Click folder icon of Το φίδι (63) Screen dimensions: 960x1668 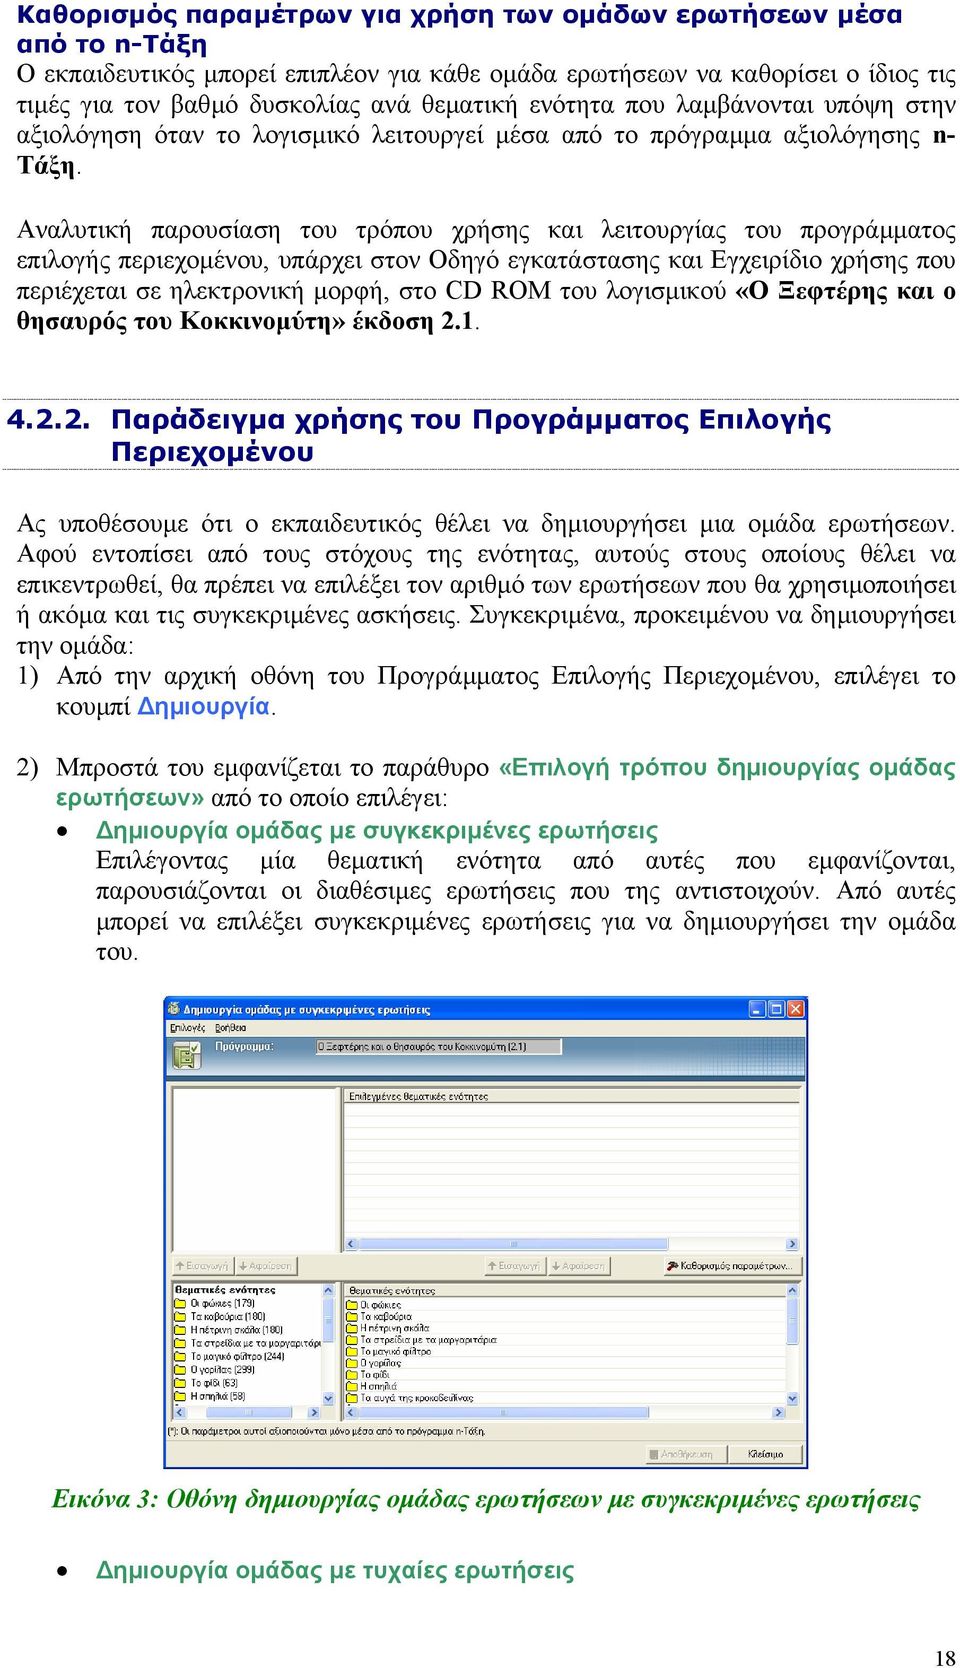pyautogui.click(x=181, y=1383)
